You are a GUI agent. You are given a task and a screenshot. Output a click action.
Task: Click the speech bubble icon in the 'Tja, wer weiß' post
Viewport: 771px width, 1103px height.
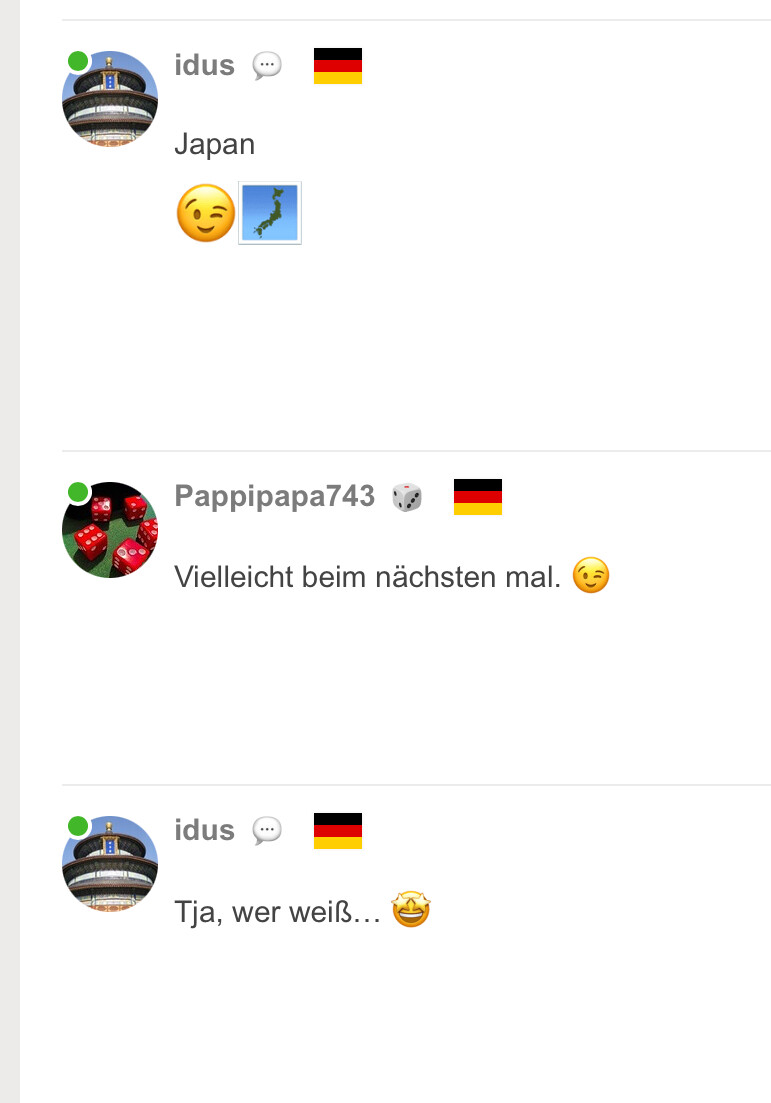(267, 831)
